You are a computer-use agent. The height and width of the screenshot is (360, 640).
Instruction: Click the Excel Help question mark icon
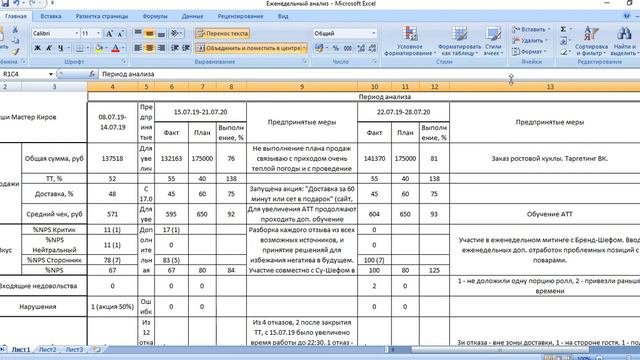click(x=627, y=16)
